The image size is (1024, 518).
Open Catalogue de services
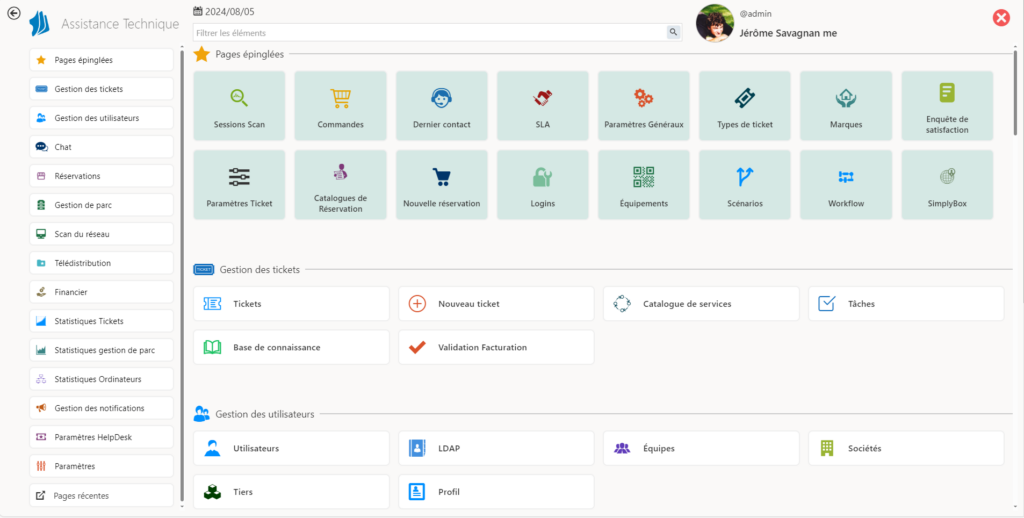[701, 304]
